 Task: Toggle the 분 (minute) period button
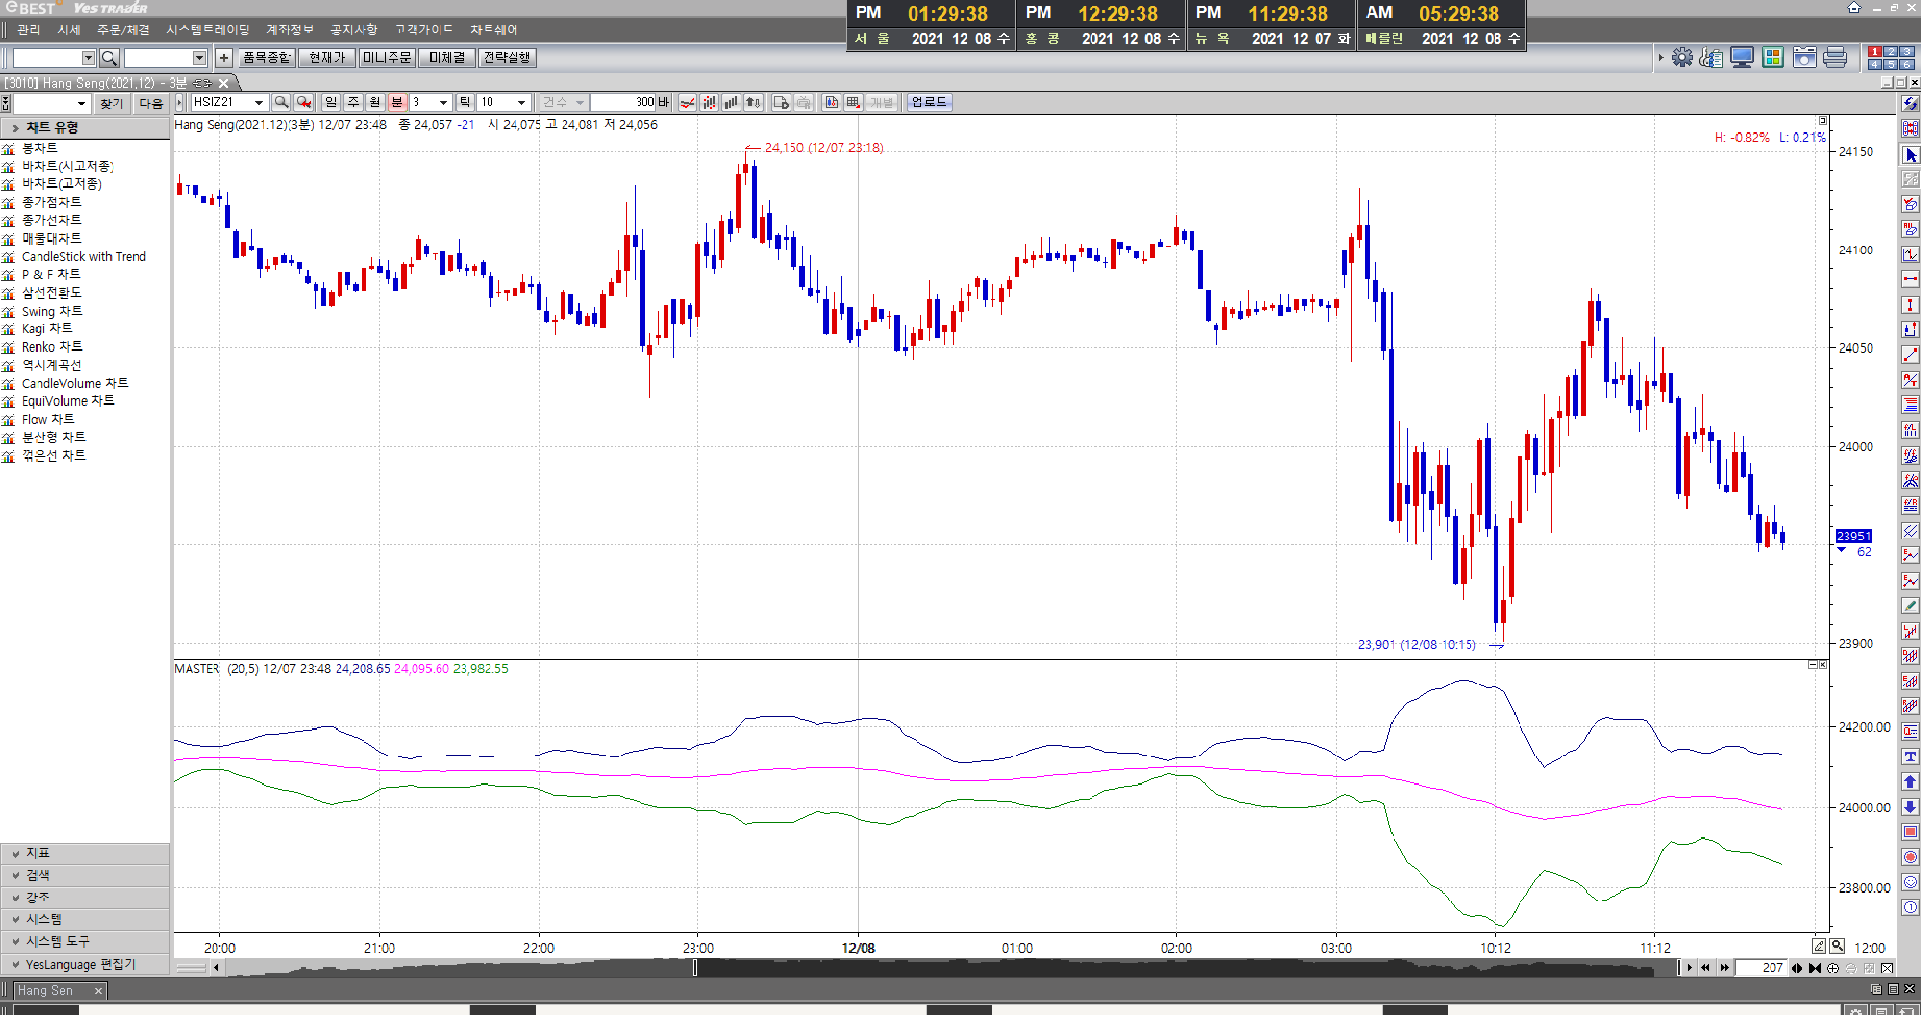(x=397, y=102)
